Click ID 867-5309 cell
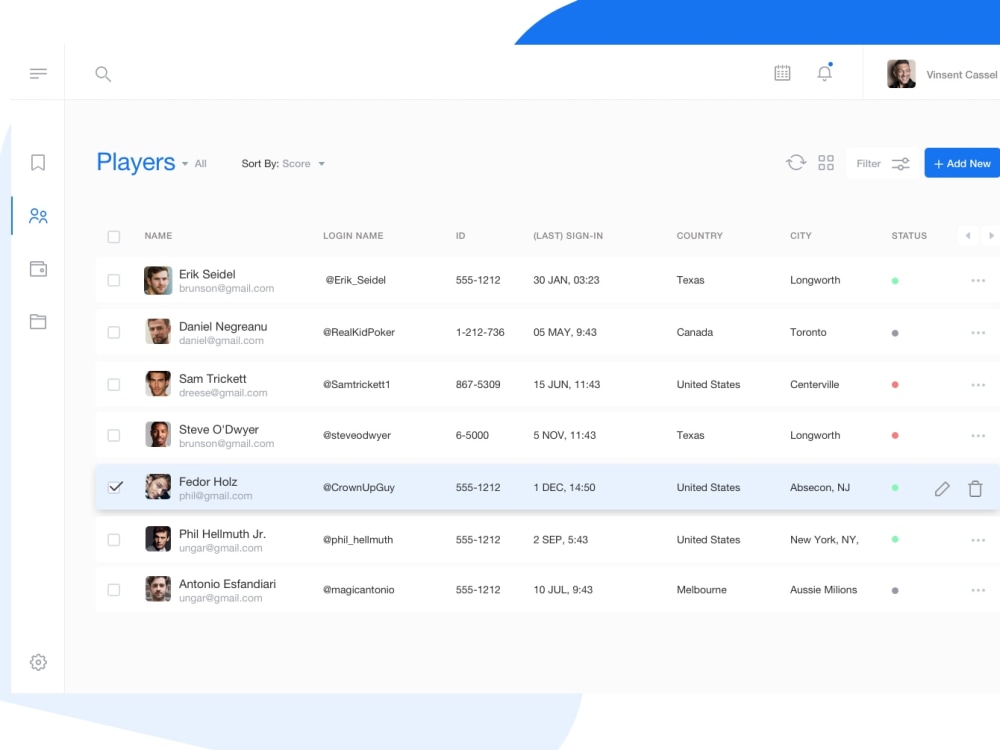 point(478,385)
